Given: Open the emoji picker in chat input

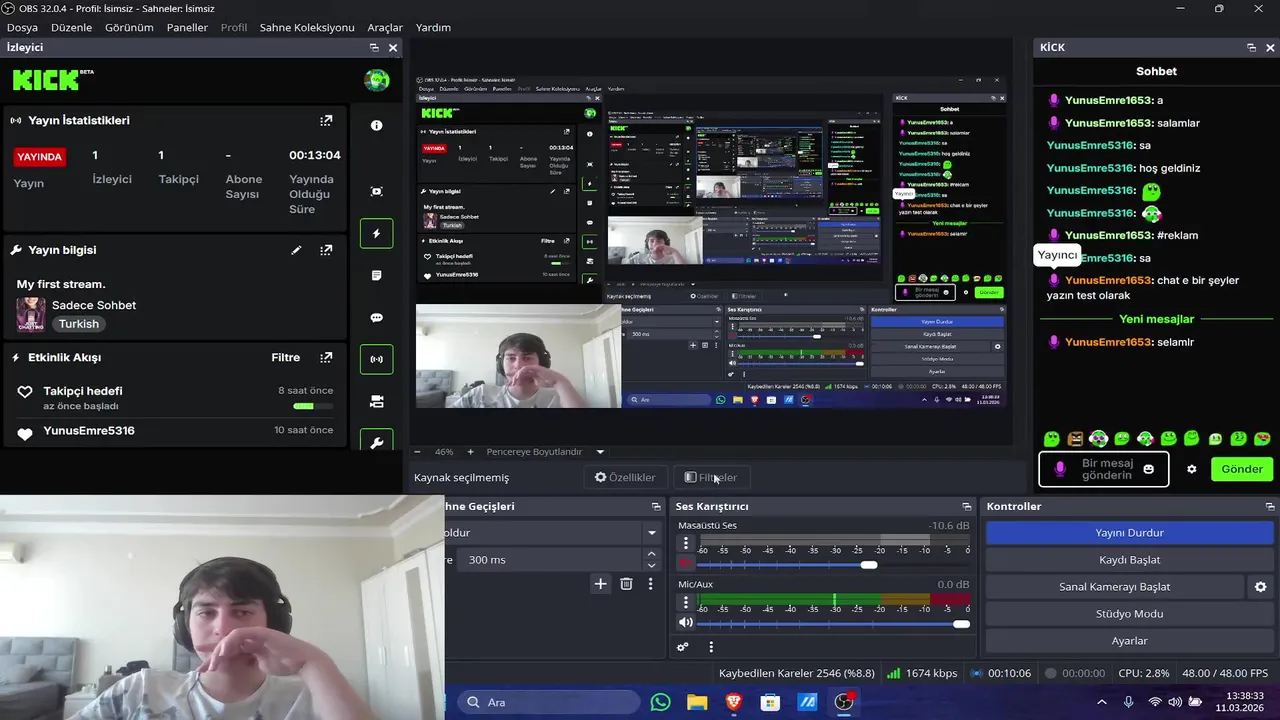Looking at the screenshot, I should coord(1148,469).
